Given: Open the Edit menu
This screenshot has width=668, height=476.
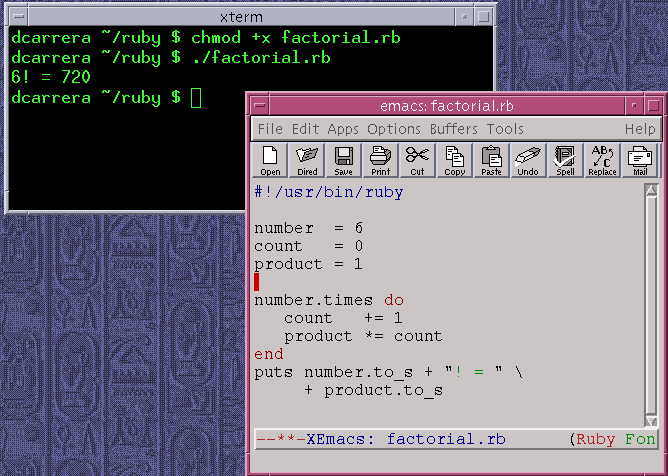Looking at the screenshot, I should pyautogui.click(x=305, y=129).
